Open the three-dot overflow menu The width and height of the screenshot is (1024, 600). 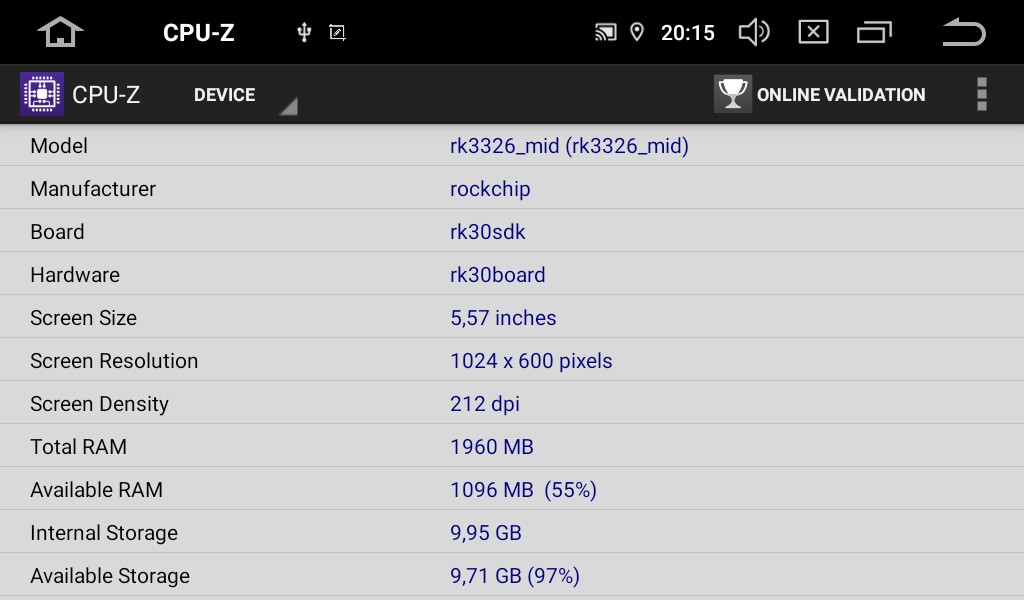coord(982,94)
